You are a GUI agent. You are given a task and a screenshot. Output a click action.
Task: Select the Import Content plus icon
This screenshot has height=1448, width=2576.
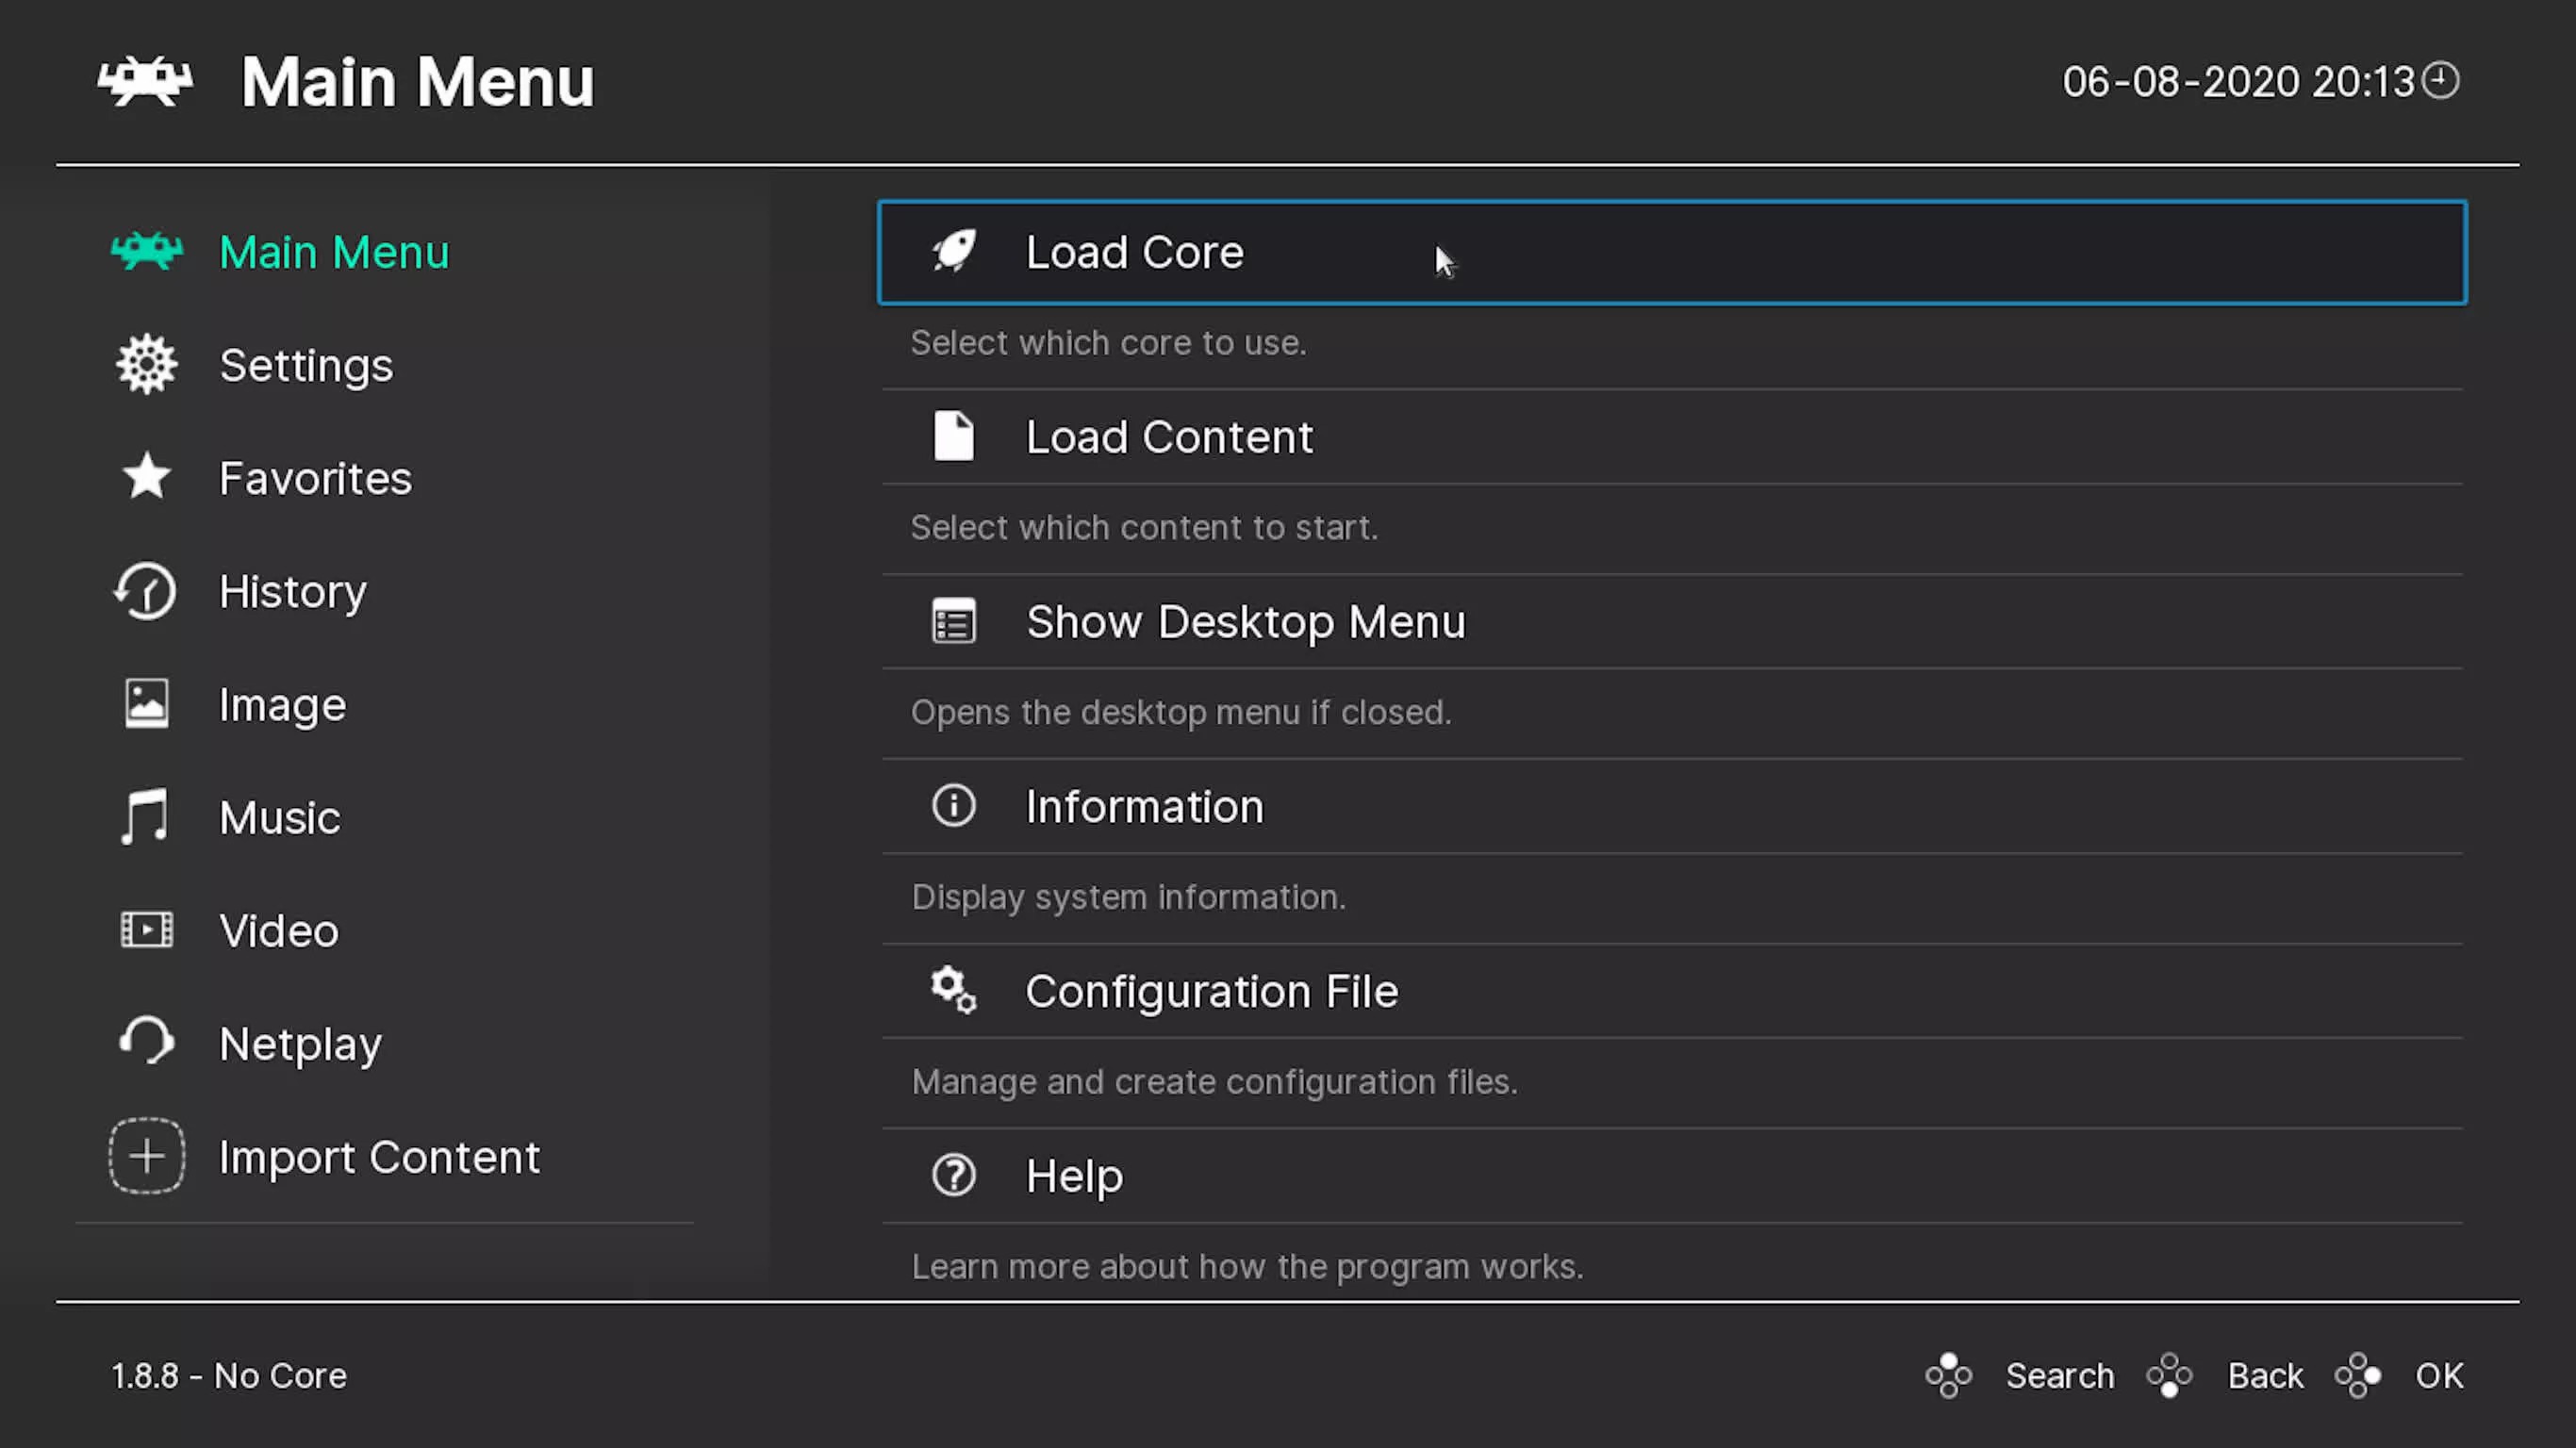(145, 1157)
